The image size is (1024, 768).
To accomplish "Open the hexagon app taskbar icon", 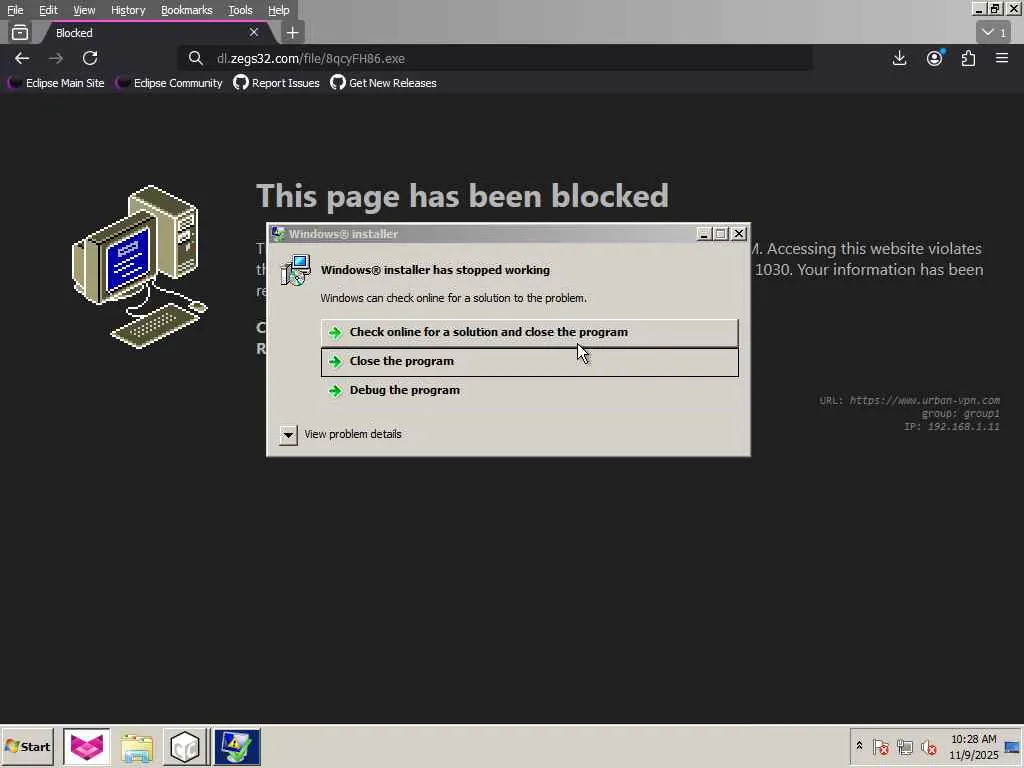I will tap(185, 746).
